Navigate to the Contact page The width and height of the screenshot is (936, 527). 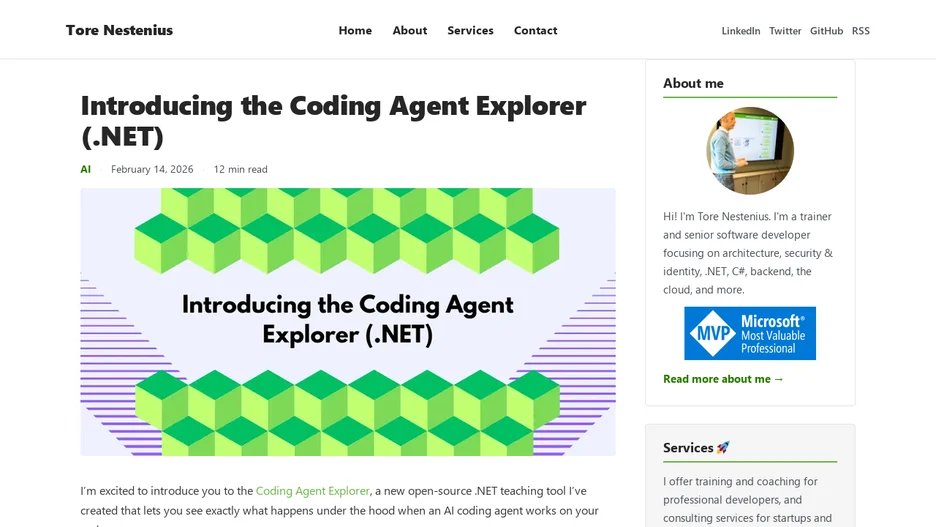(535, 30)
